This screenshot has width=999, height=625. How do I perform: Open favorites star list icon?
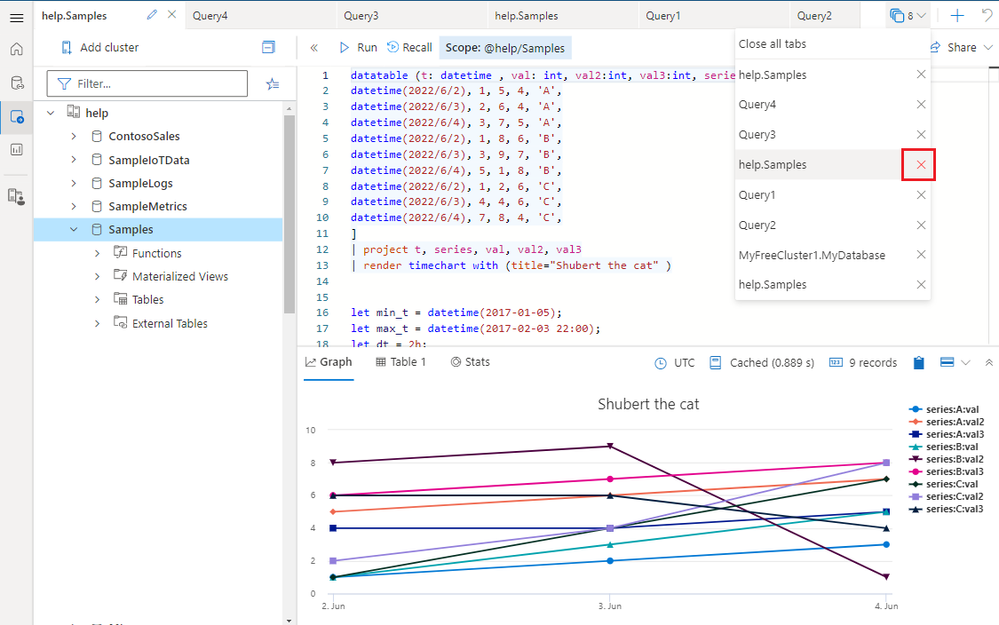pos(273,83)
